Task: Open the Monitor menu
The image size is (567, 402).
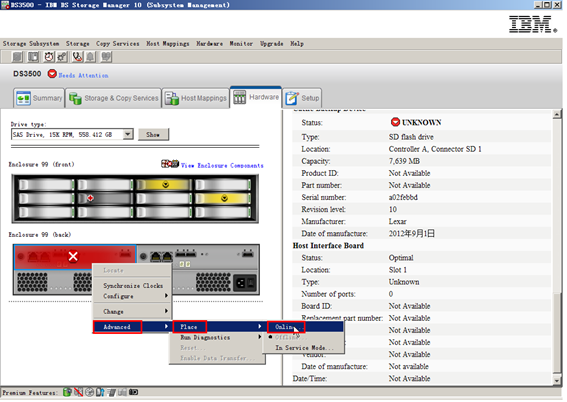Action: [x=241, y=44]
